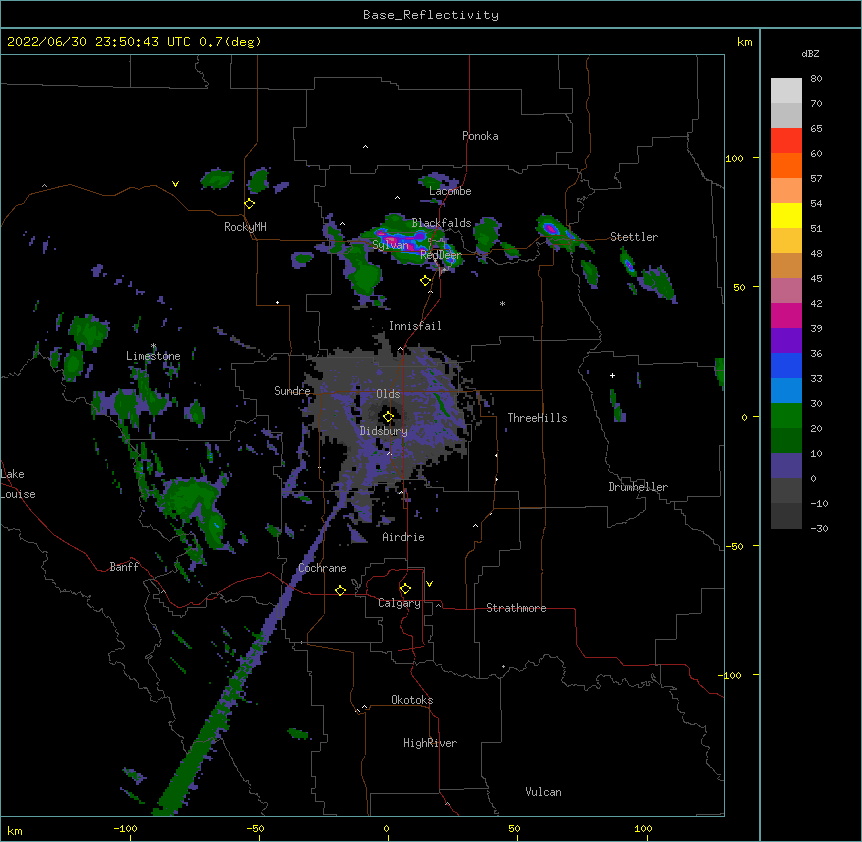
Task: Click the yellow diamond marker near RockyMH
Action: pos(249,204)
